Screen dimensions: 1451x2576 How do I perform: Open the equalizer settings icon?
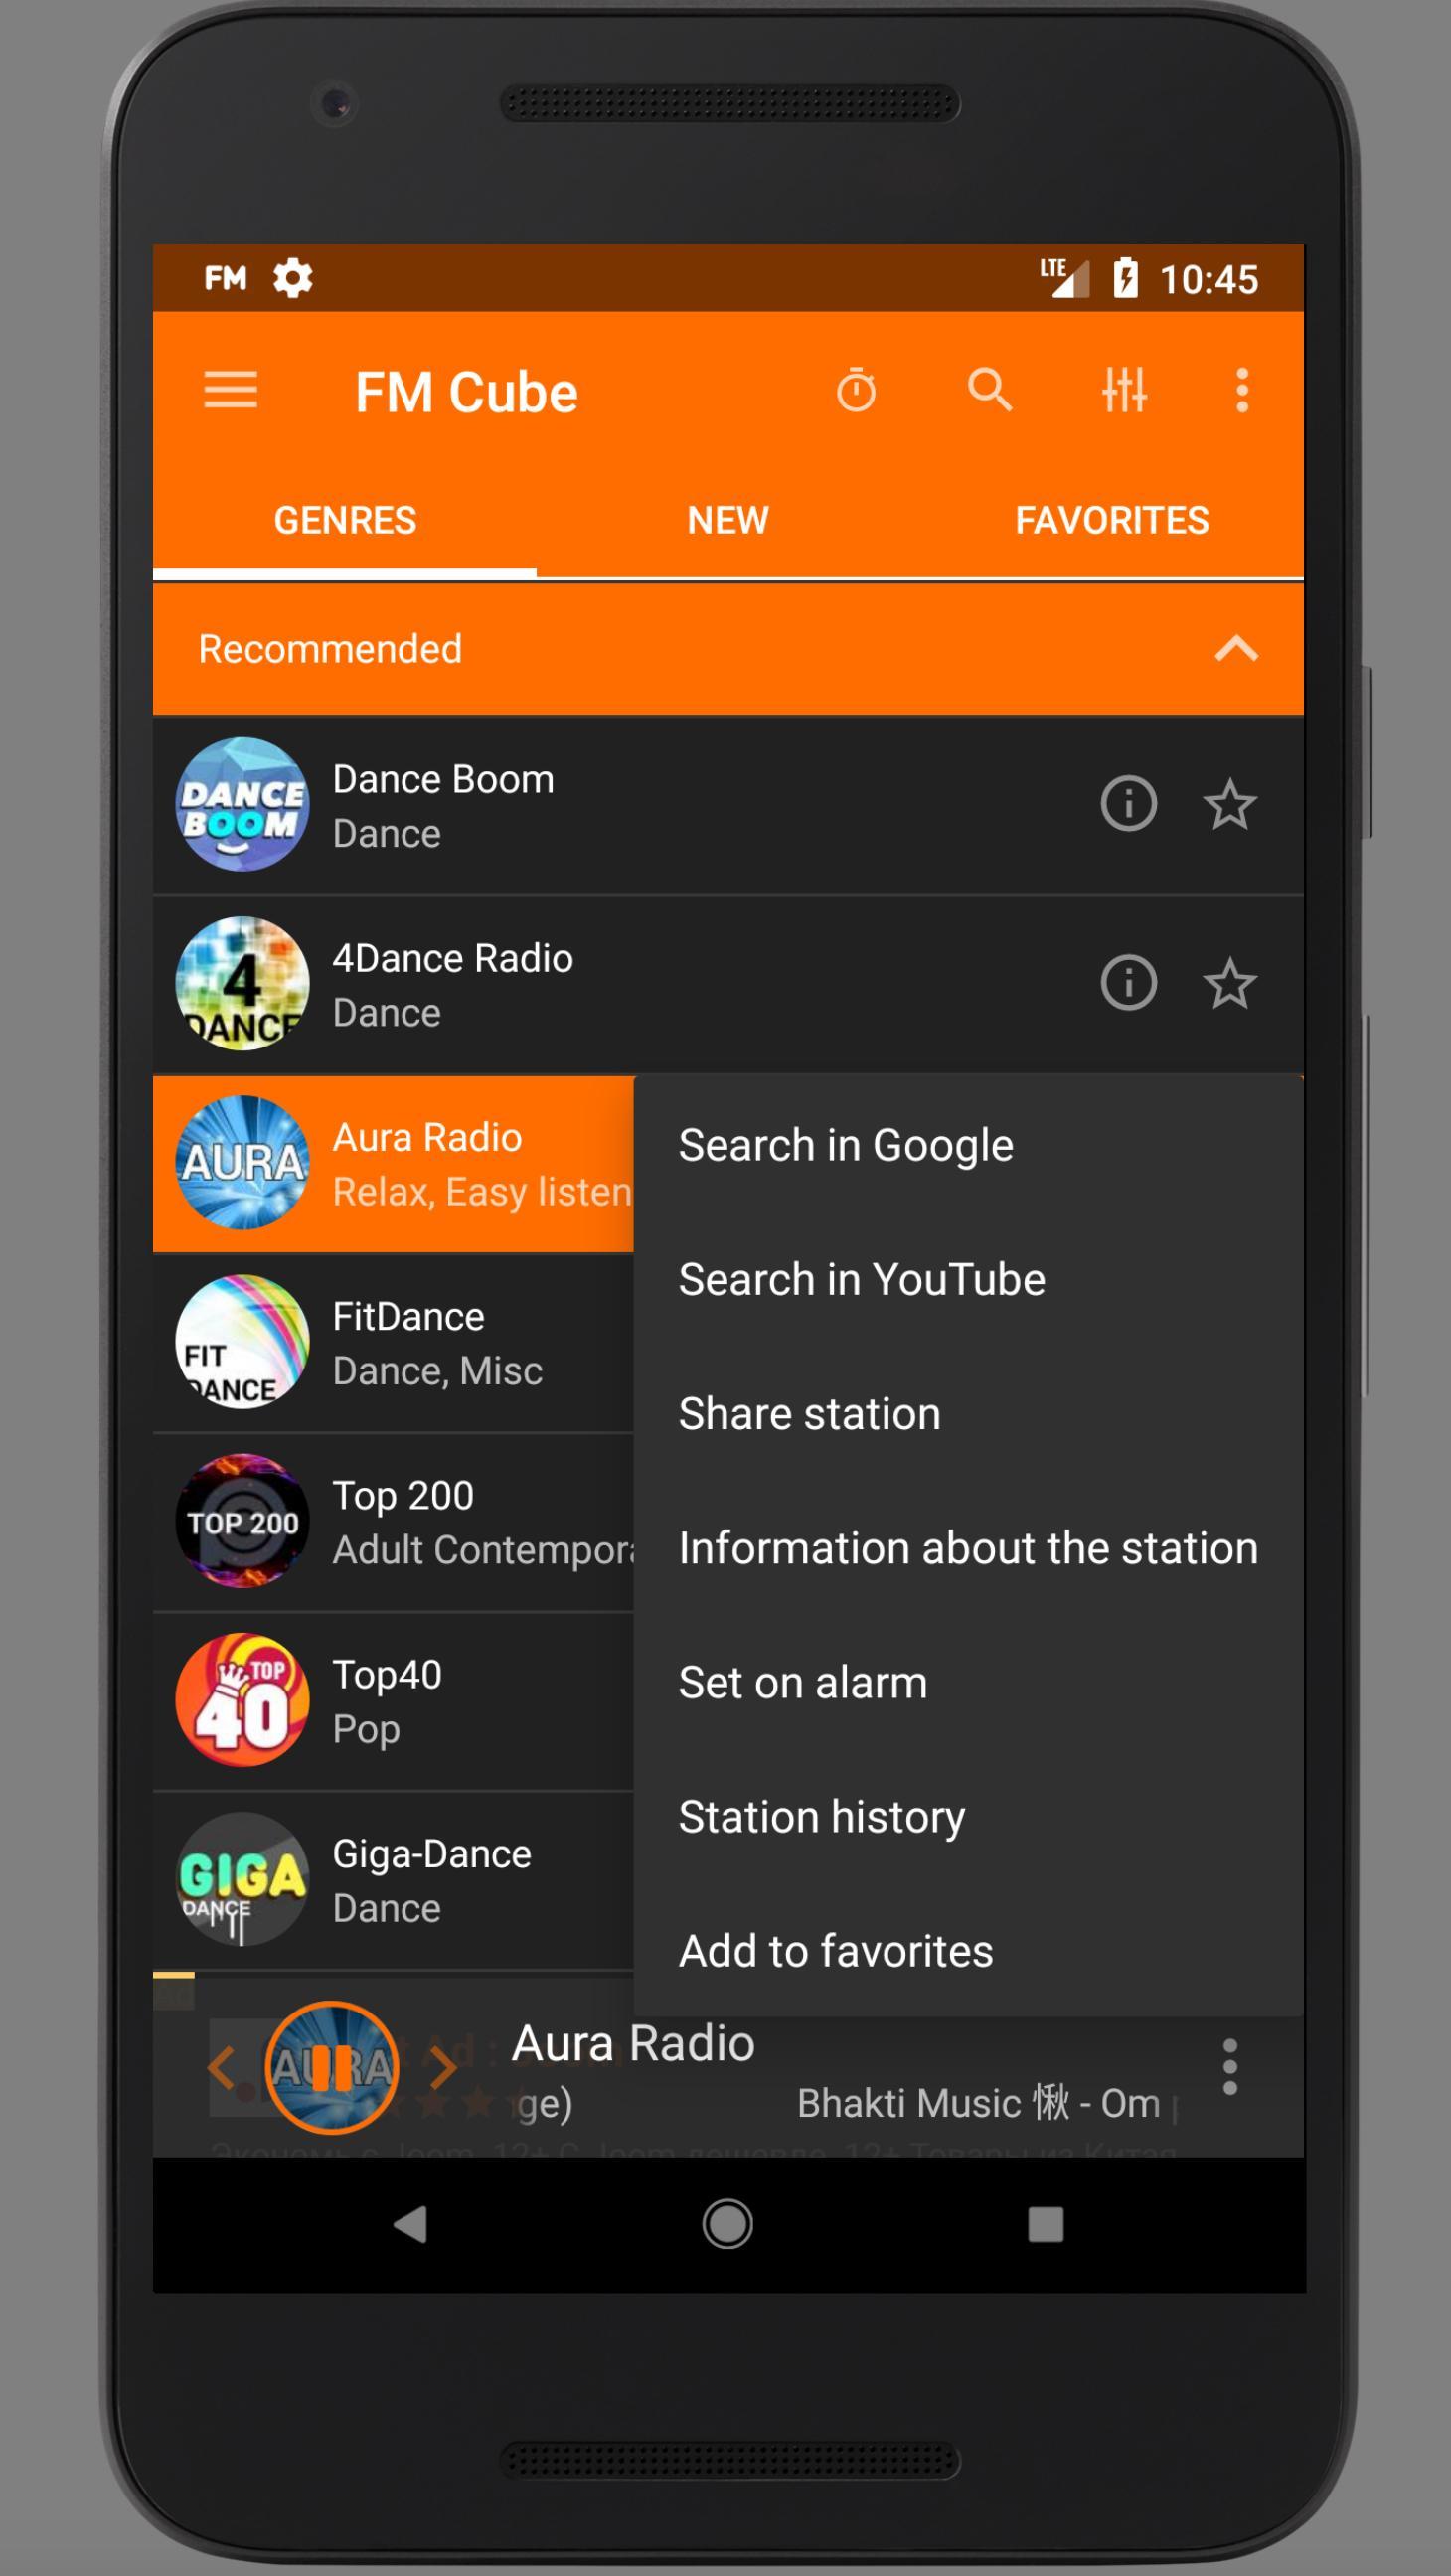coord(1124,389)
